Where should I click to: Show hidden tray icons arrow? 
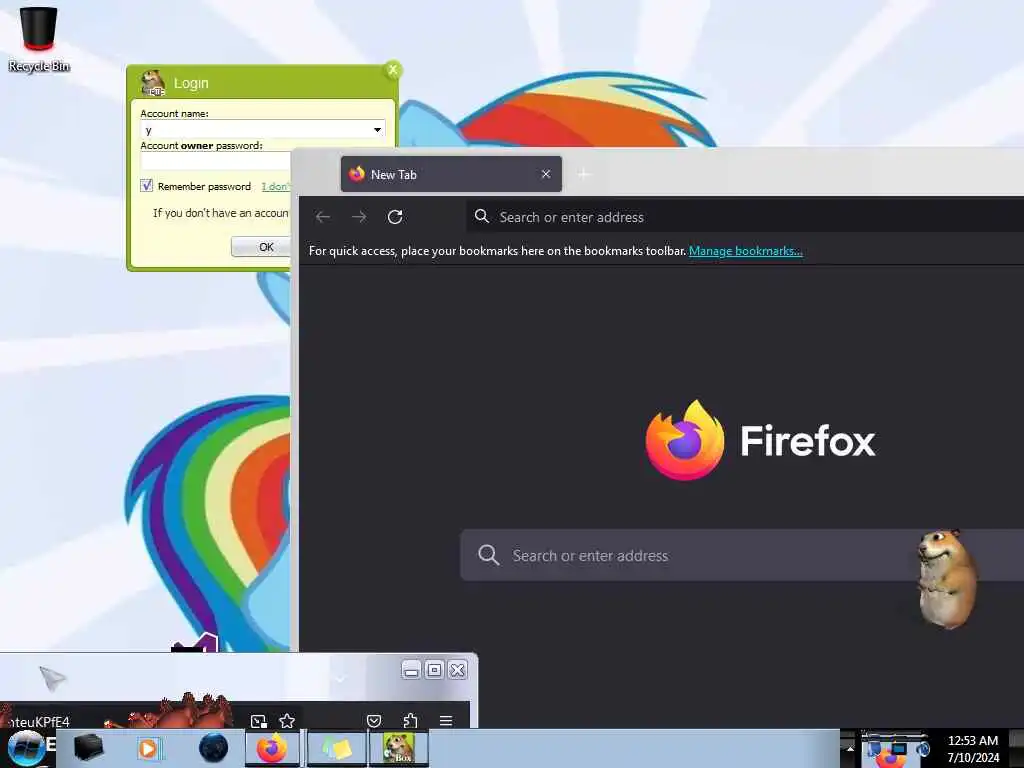click(850, 748)
